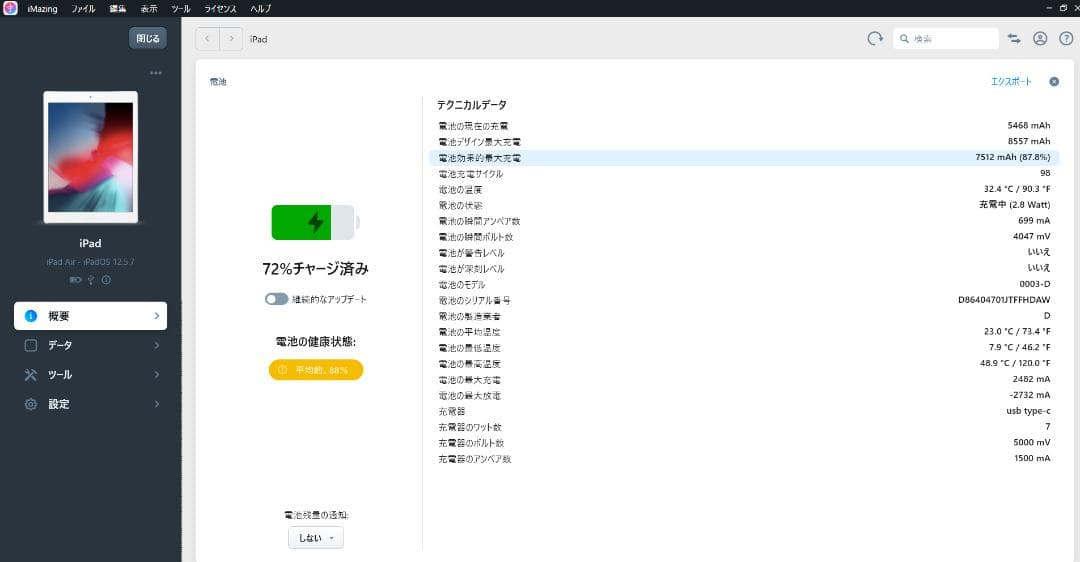Expand the 概要 chevron arrow

click(x=156, y=315)
